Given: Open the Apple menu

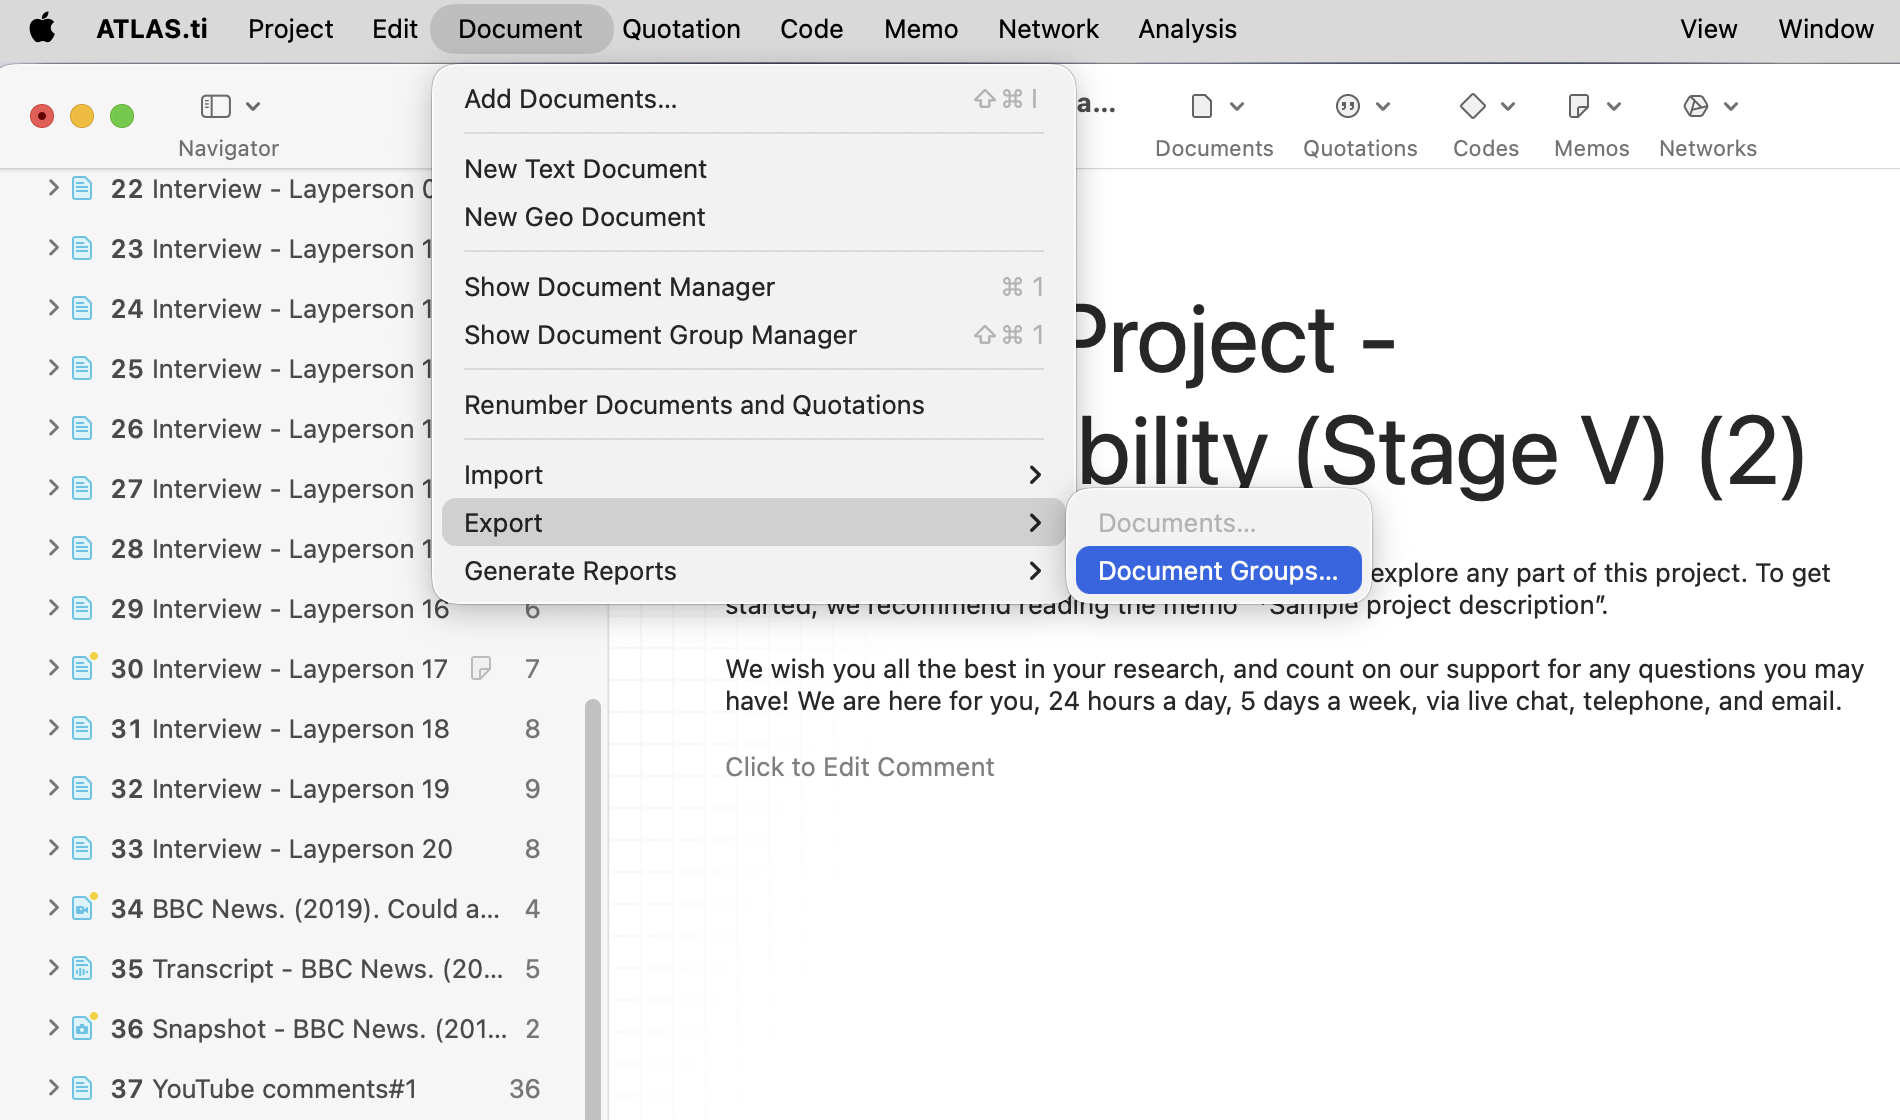Looking at the screenshot, I should [x=42, y=28].
